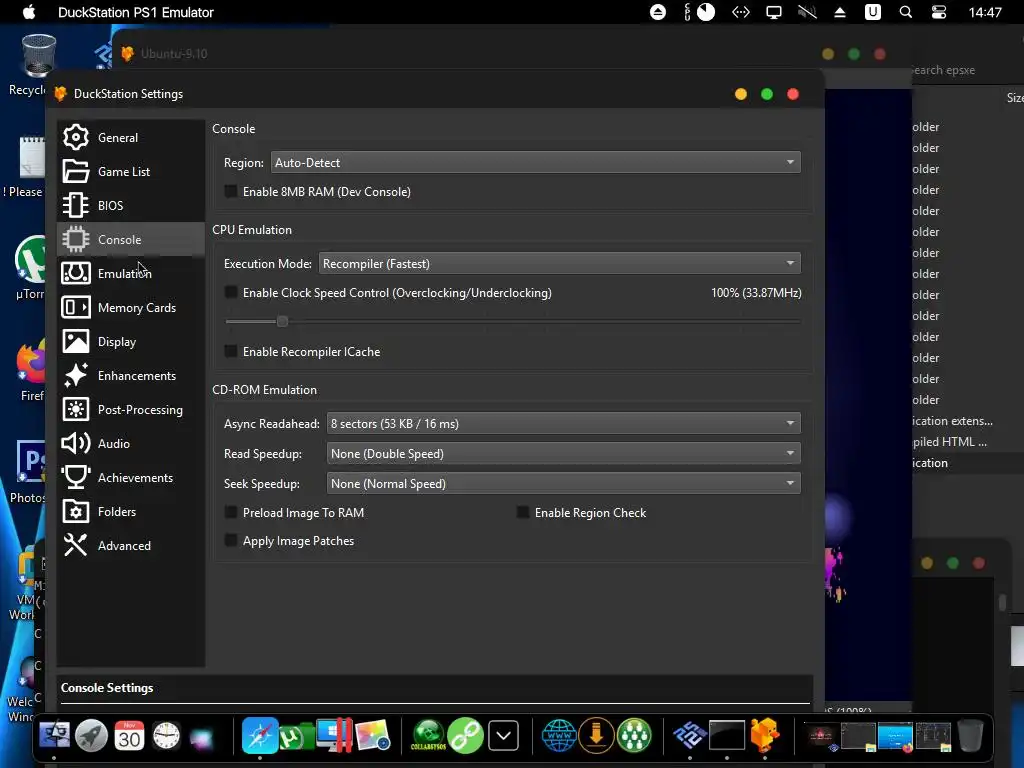Click the display icon in the menu bar

tap(774, 12)
